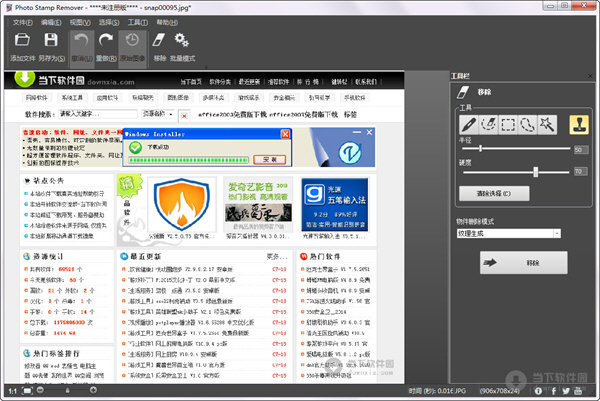Click the Remove (移除) eraser icon in toolbar
Screen dimensions: 600x401
(159, 40)
